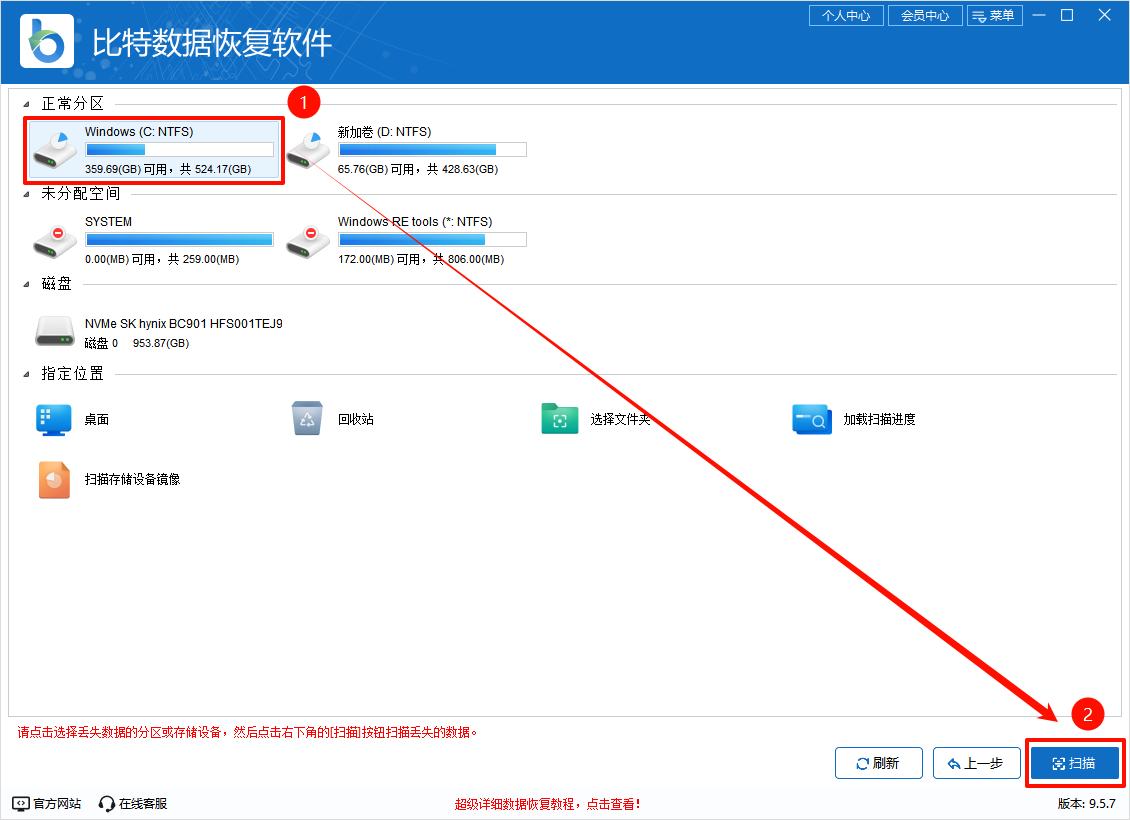
Task: Open the 在线客服 online support icon
Action: [x=105, y=803]
